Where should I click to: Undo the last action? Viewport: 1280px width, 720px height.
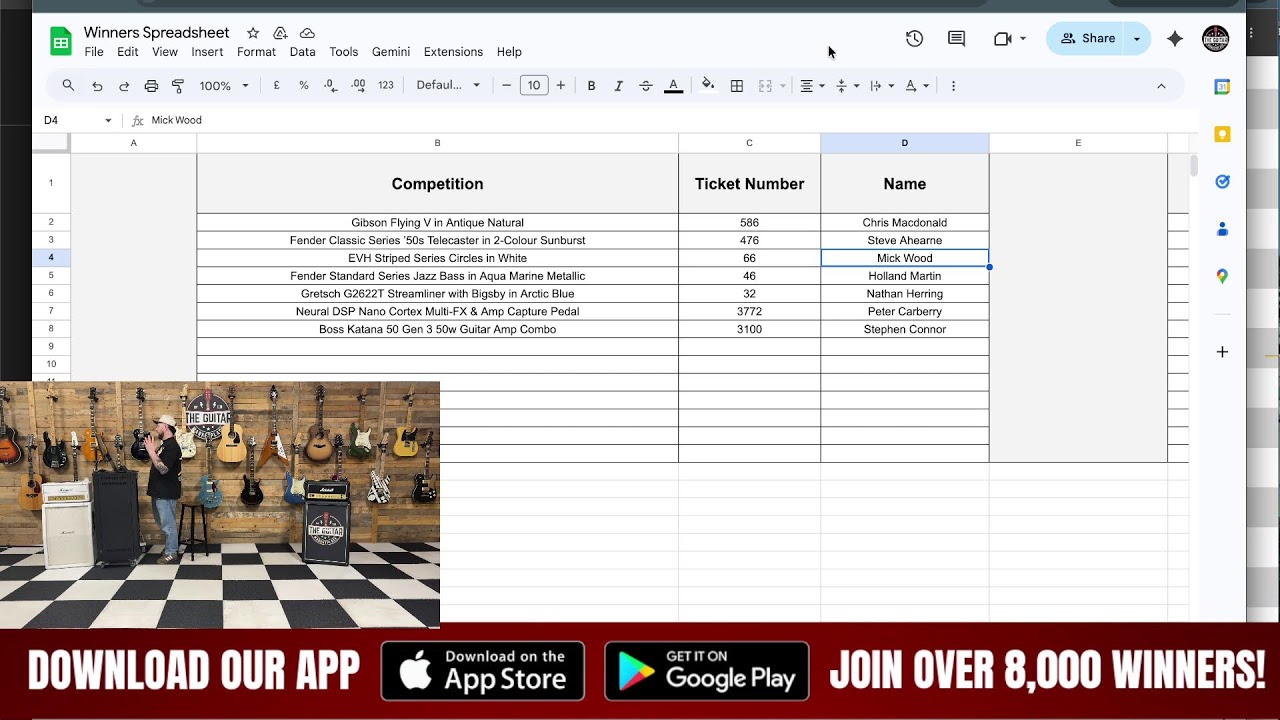[97, 86]
